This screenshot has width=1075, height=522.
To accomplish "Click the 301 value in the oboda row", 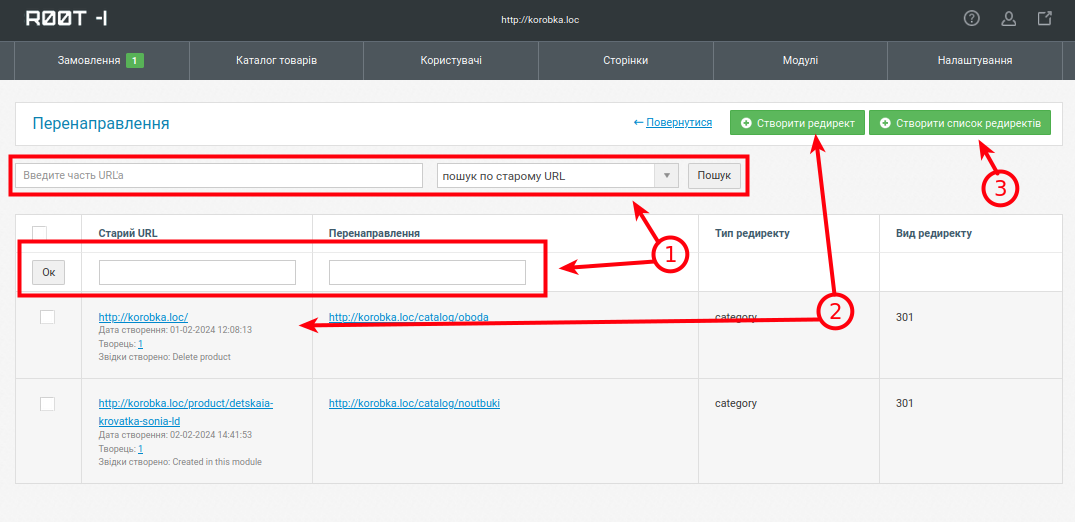I will (x=905, y=317).
